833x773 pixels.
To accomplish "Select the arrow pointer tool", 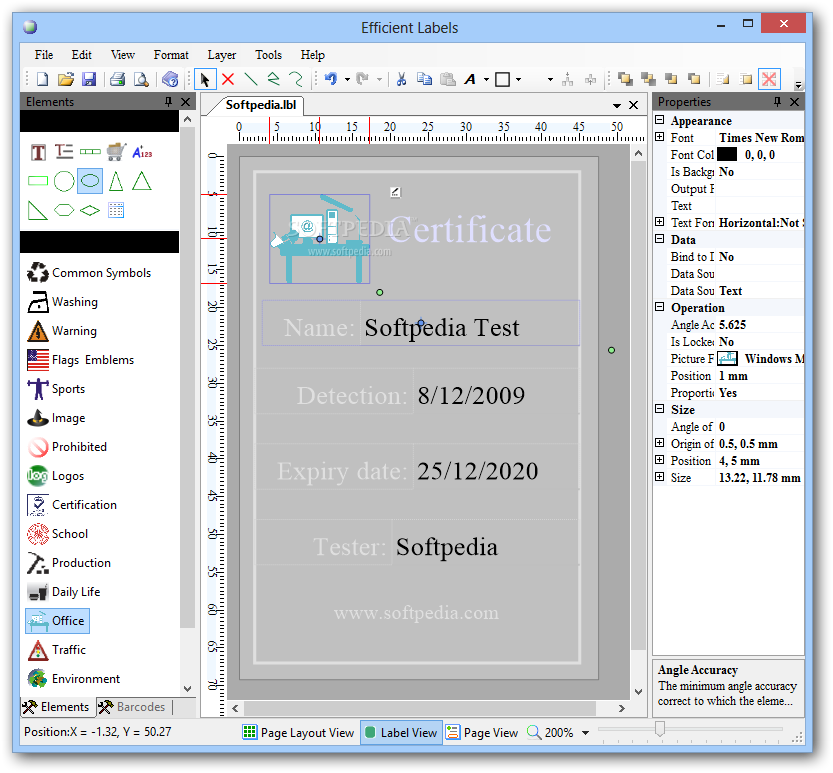I will (x=205, y=80).
